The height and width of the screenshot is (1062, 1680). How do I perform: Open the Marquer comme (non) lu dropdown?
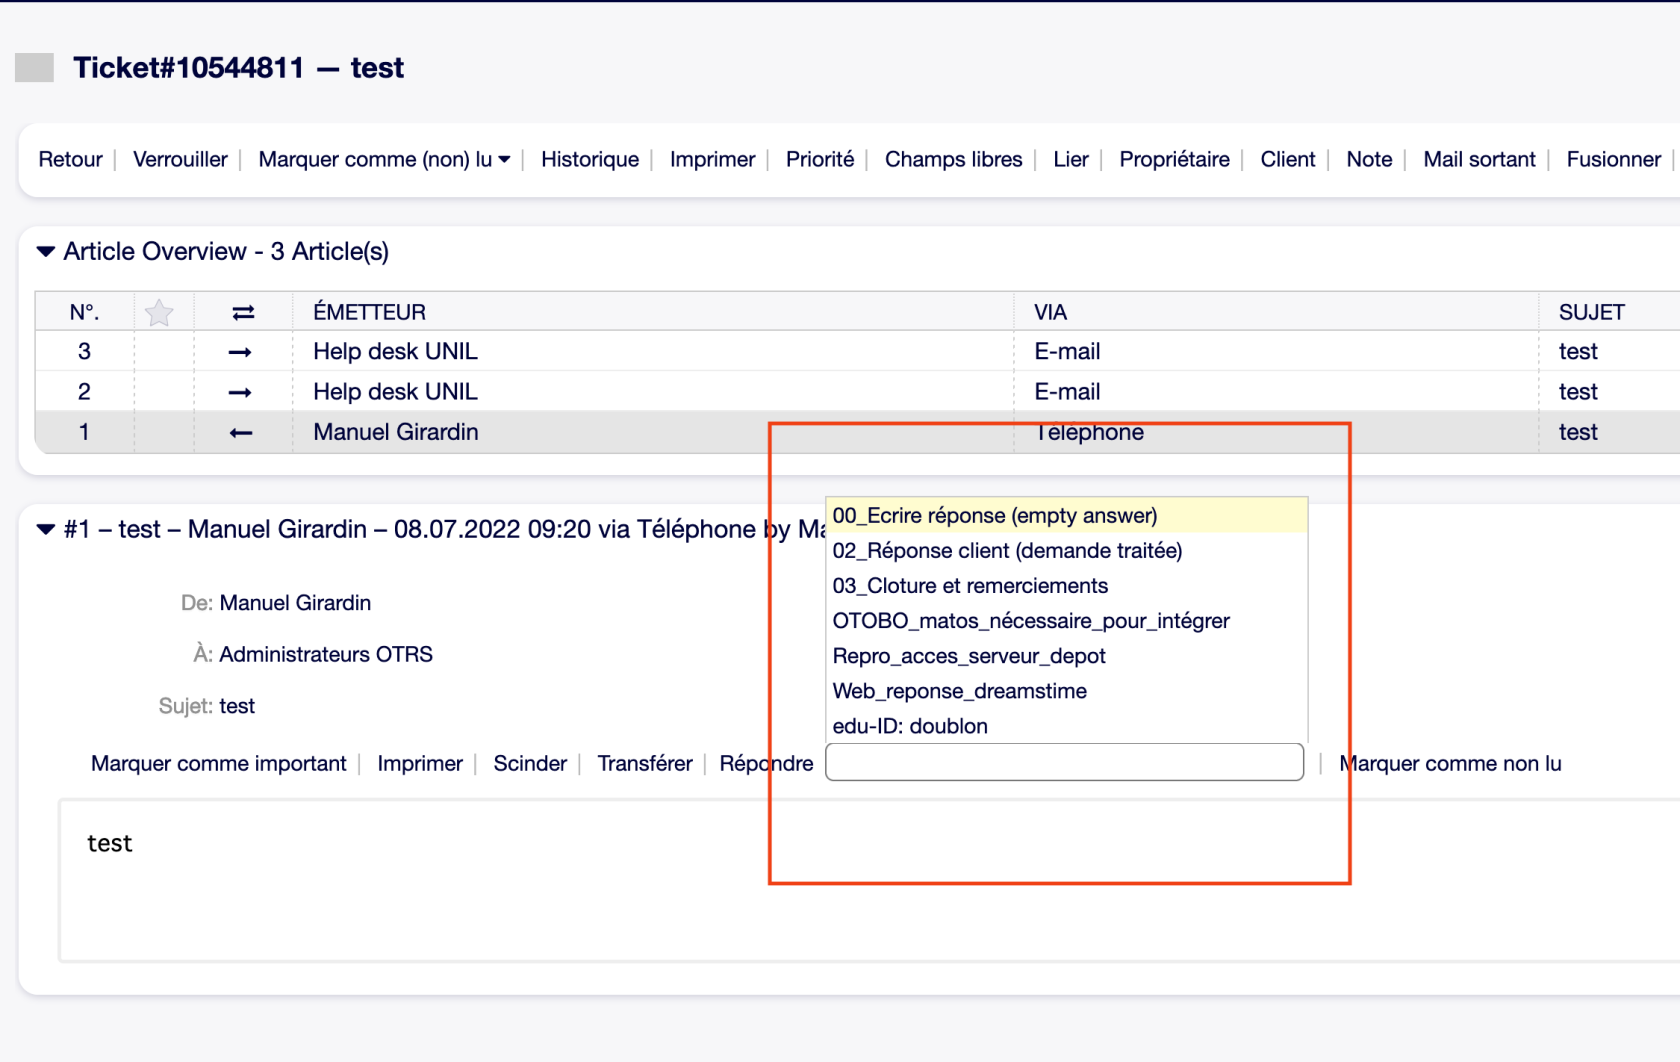pos(384,160)
